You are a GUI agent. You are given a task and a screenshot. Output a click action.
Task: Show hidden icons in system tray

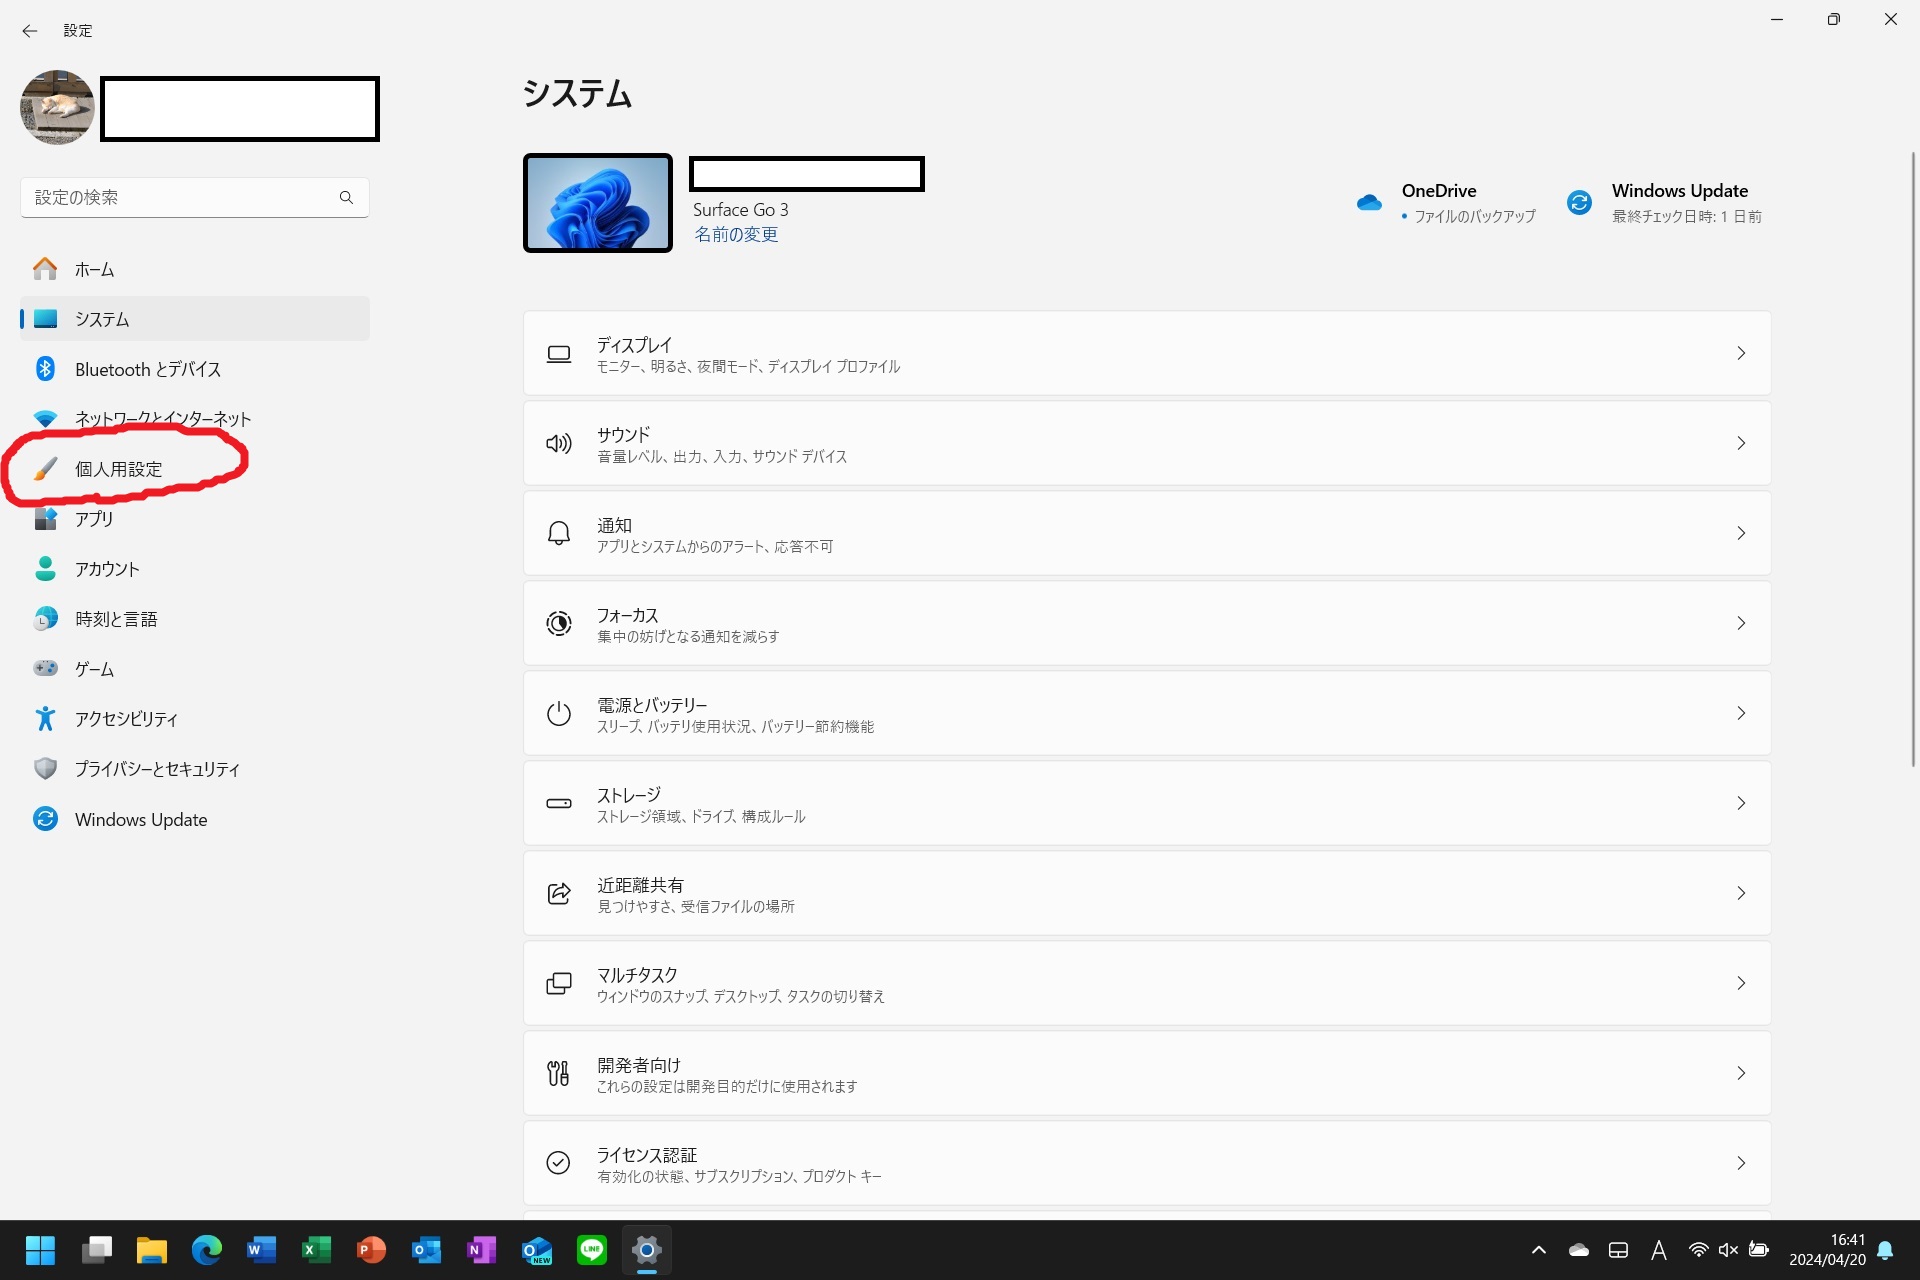click(1539, 1250)
